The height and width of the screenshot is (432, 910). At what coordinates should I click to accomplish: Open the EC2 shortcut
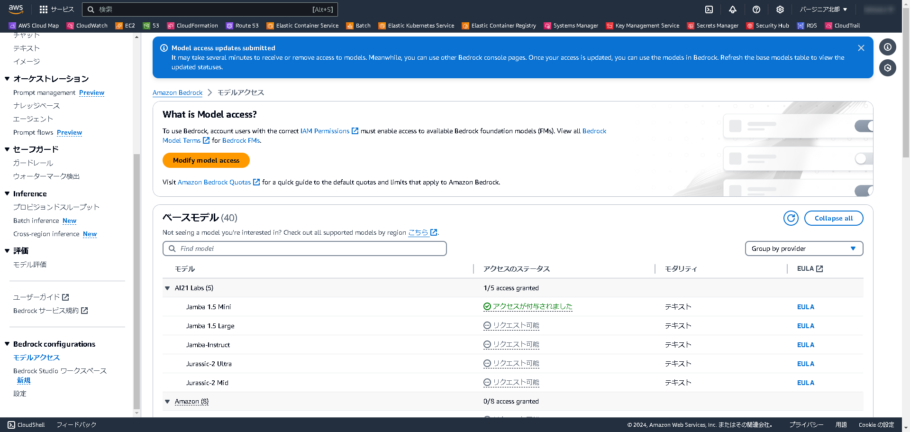click(x=125, y=26)
